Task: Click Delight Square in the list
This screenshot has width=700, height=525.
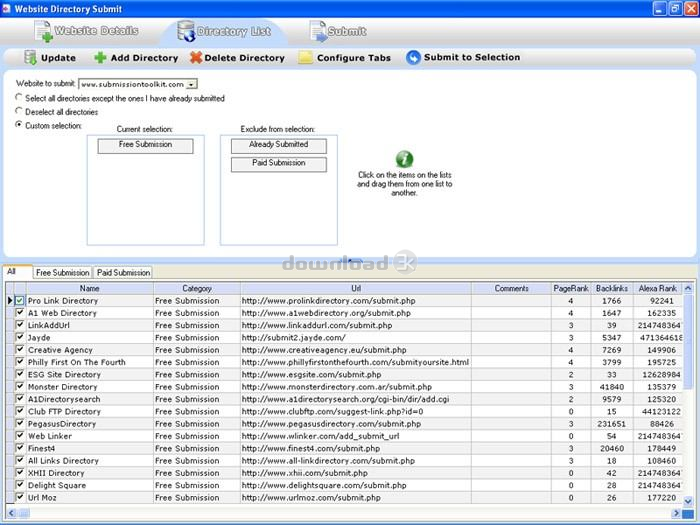Action: (57, 485)
